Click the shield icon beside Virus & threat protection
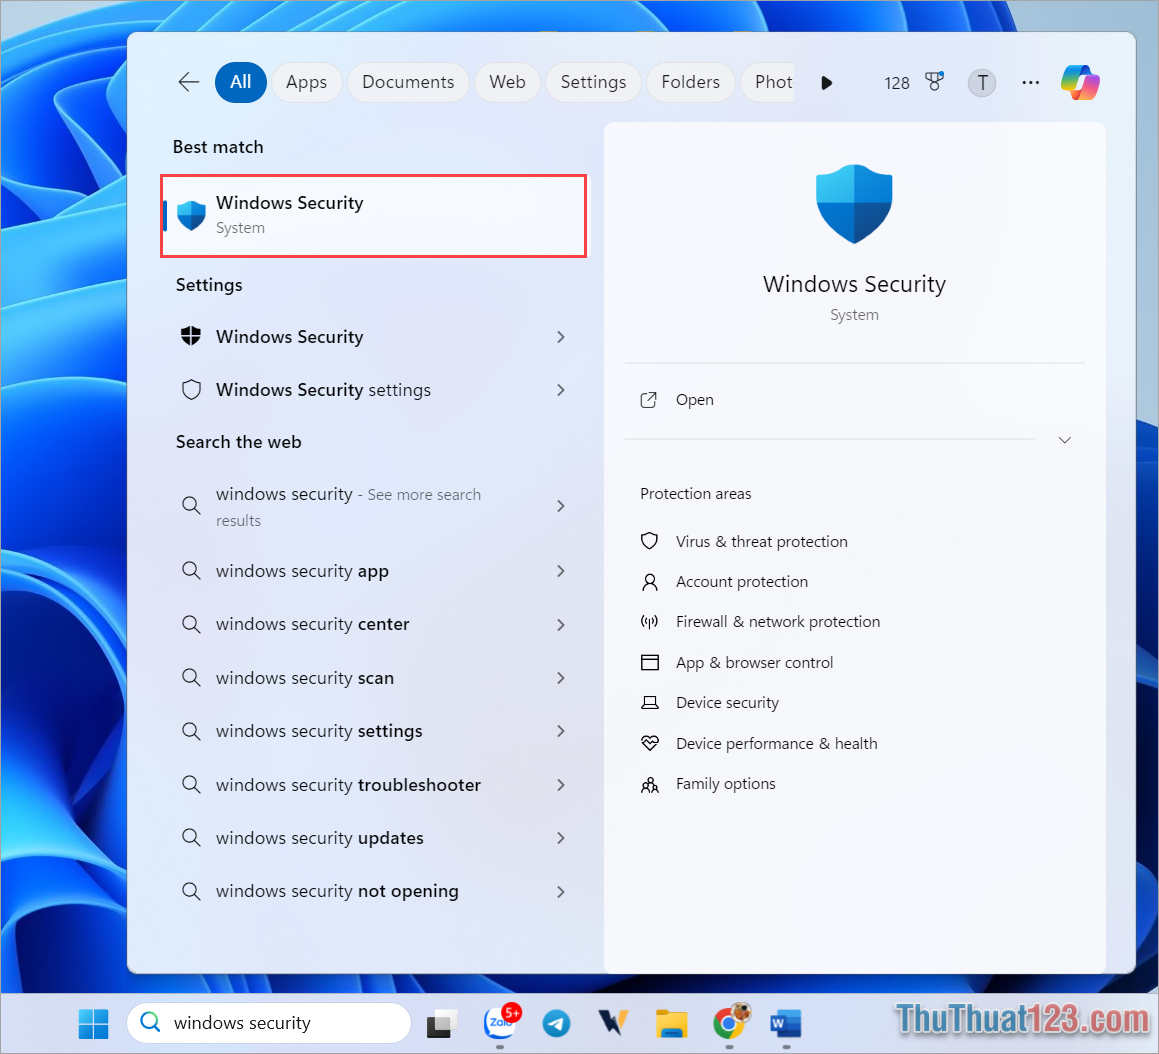1159x1054 pixels. tap(649, 541)
